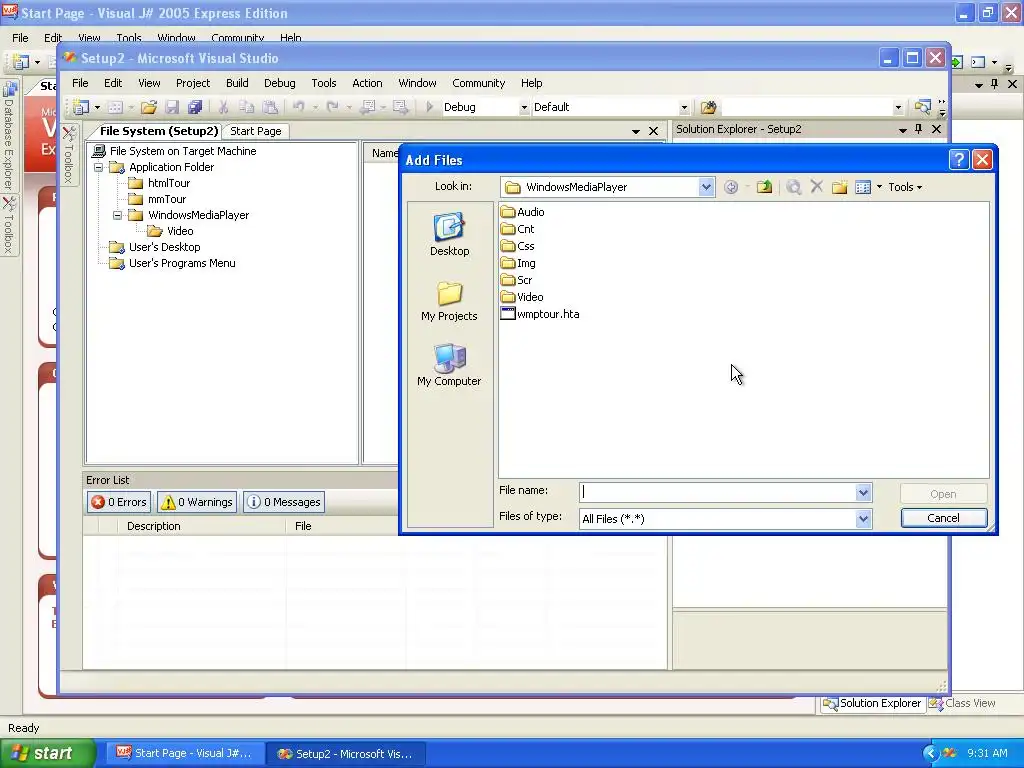Switch to the Solution Explorer bottom tab
Screen dimensions: 1024x768
click(x=872, y=703)
